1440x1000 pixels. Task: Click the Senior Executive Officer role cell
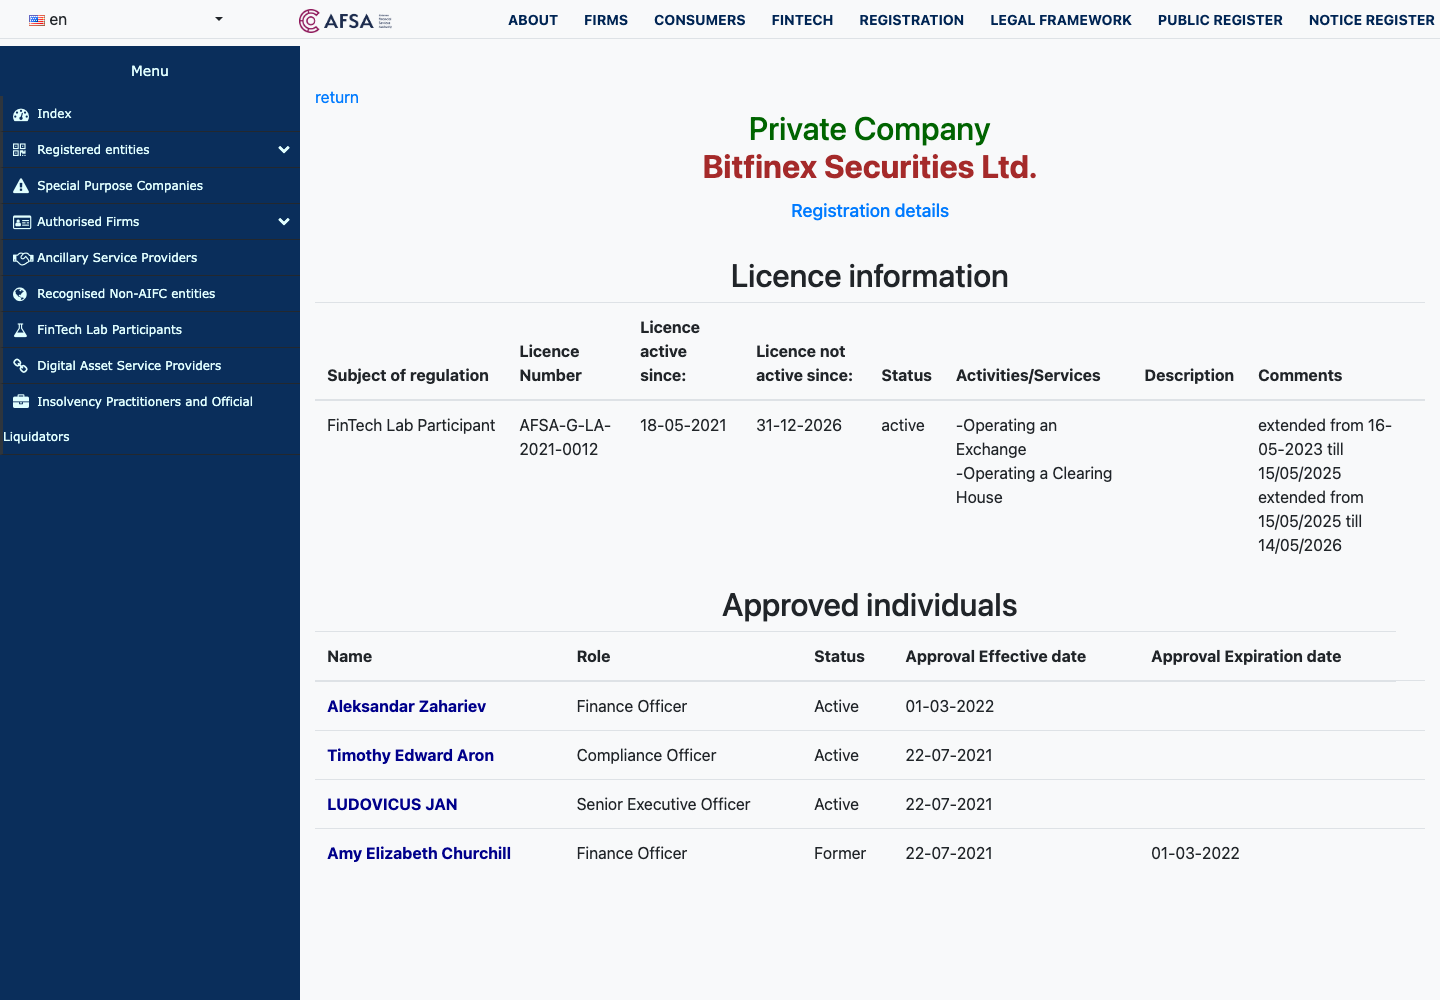(x=663, y=804)
